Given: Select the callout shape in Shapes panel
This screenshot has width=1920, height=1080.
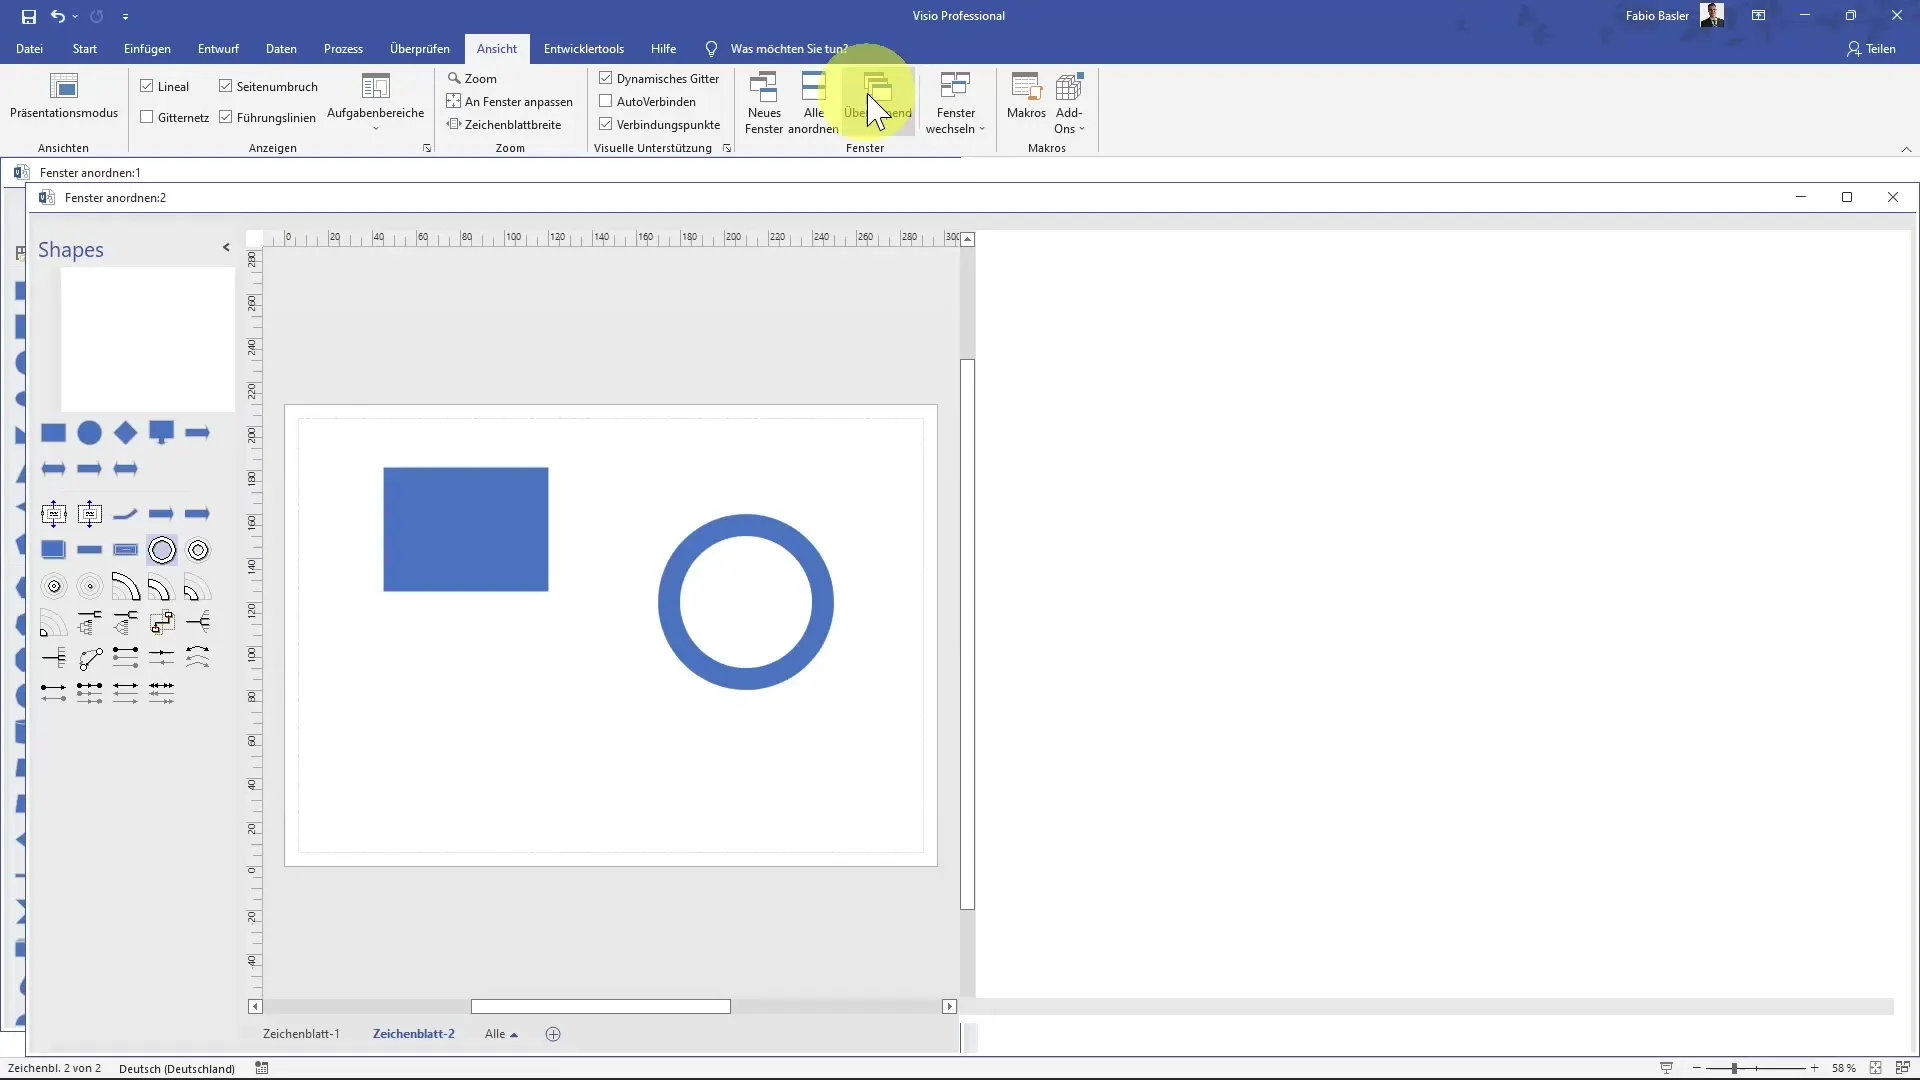Looking at the screenshot, I should 161,433.
